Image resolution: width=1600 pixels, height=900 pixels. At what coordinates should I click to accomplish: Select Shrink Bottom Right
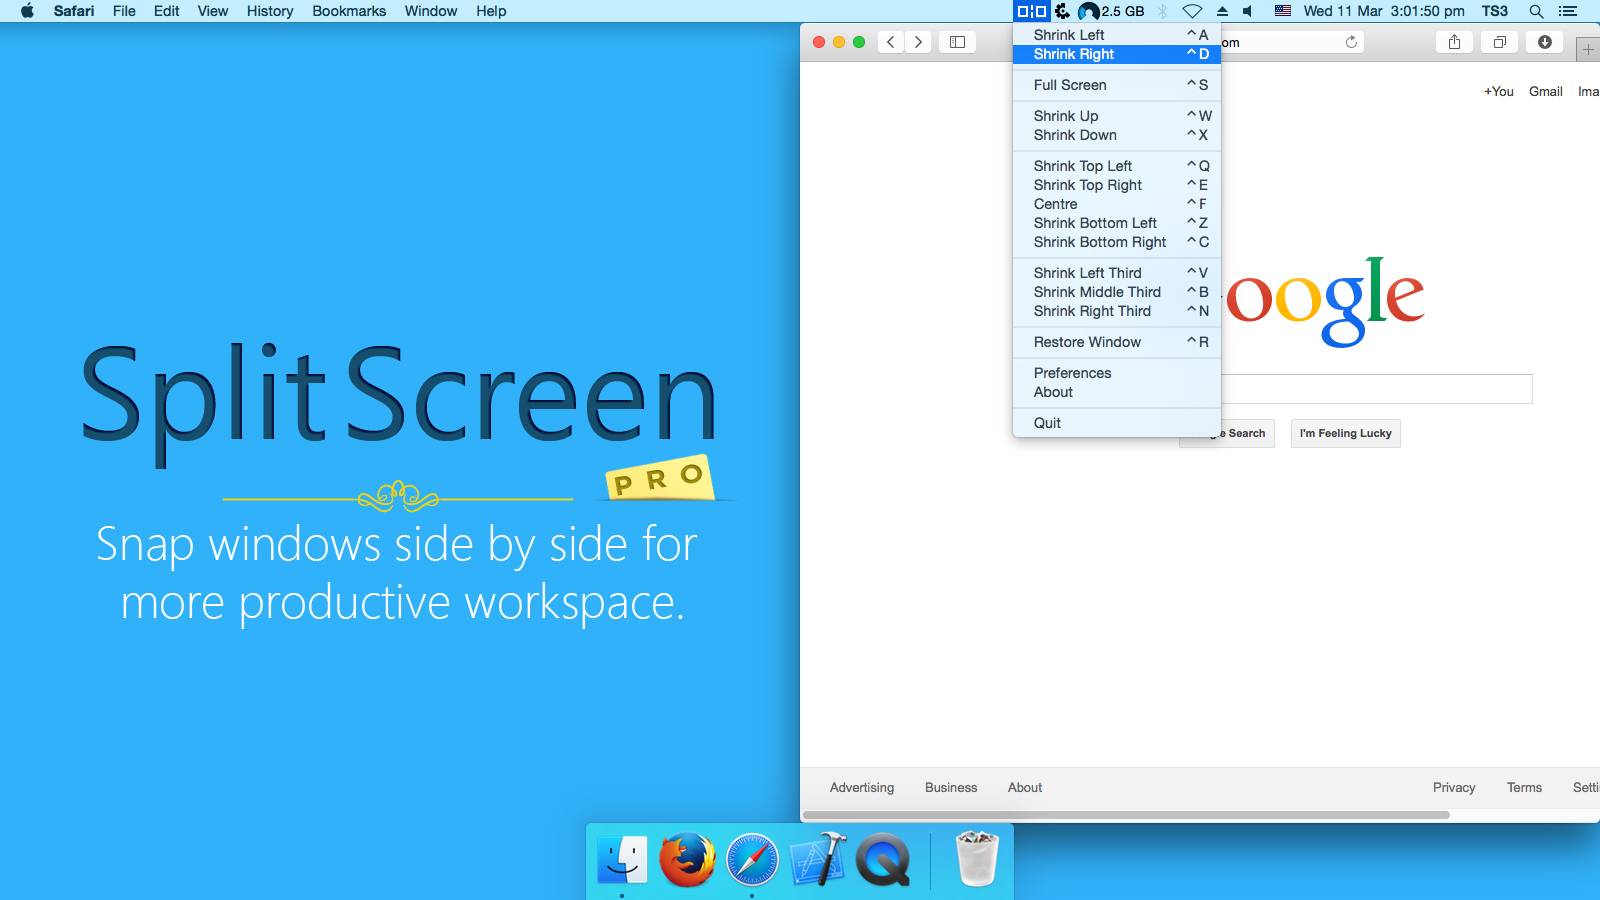1117,242
